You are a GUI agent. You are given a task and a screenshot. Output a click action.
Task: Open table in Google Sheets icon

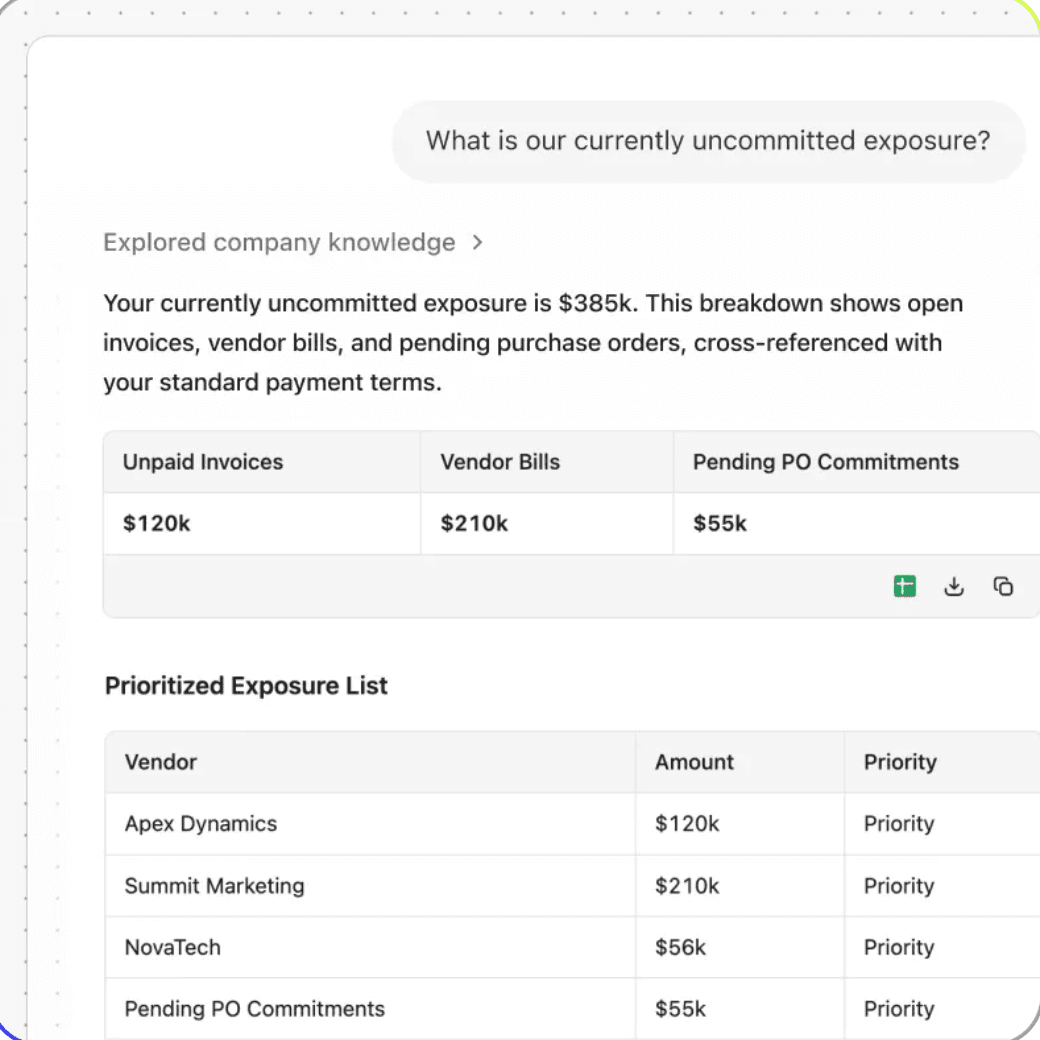coord(905,586)
